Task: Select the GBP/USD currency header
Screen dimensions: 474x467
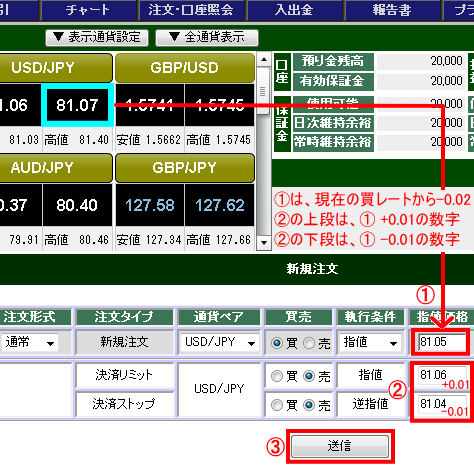Action: [x=185, y=68]
